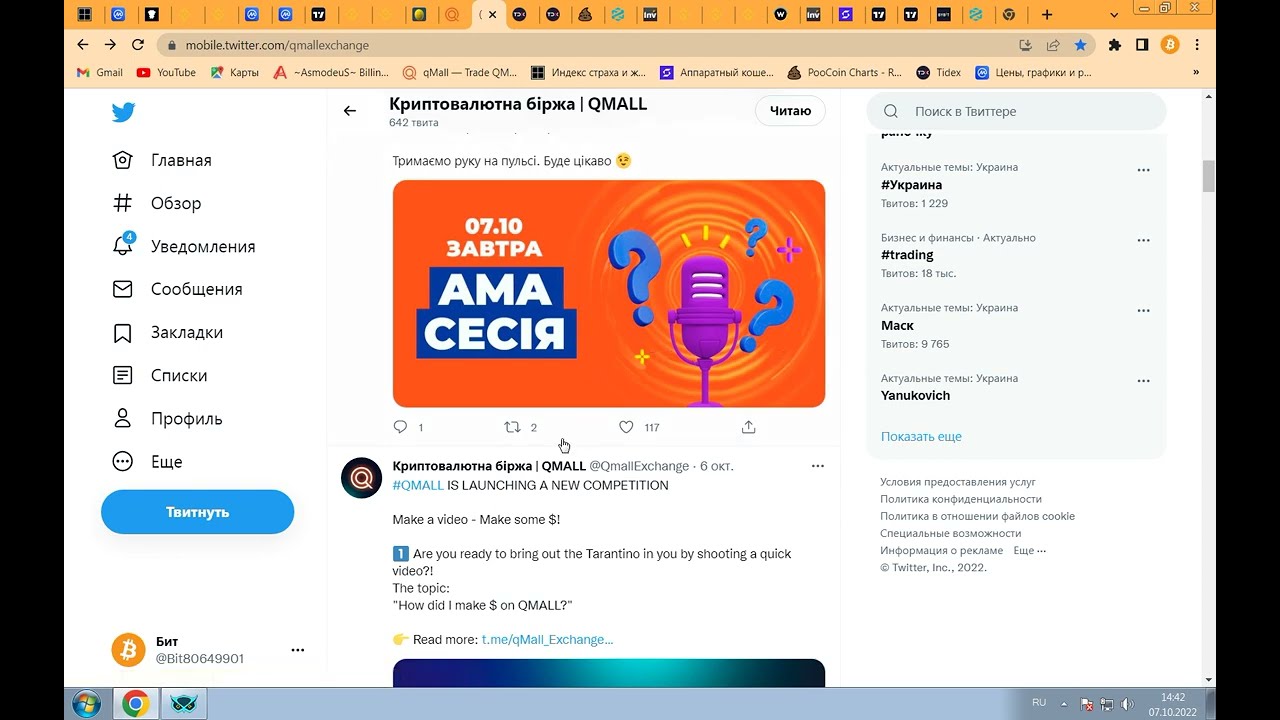Open Обзор hashtag explore icon
This screenshot has width=1280, height=720.
tap(122, 203)
